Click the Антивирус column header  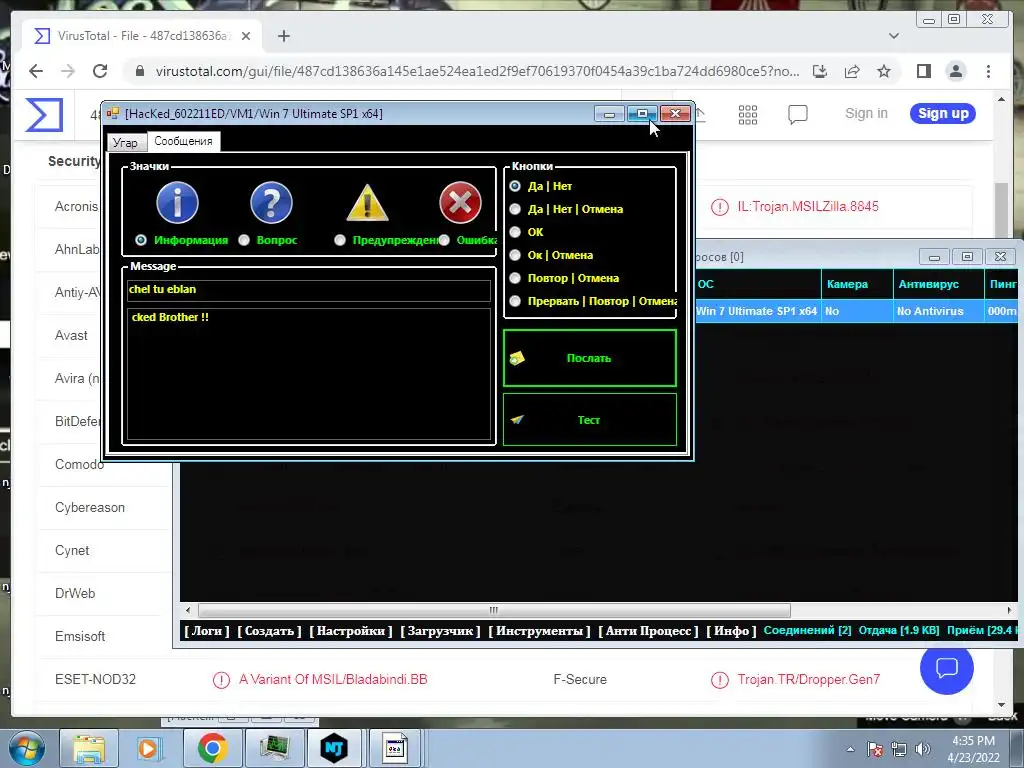click(x=938, y=284)
